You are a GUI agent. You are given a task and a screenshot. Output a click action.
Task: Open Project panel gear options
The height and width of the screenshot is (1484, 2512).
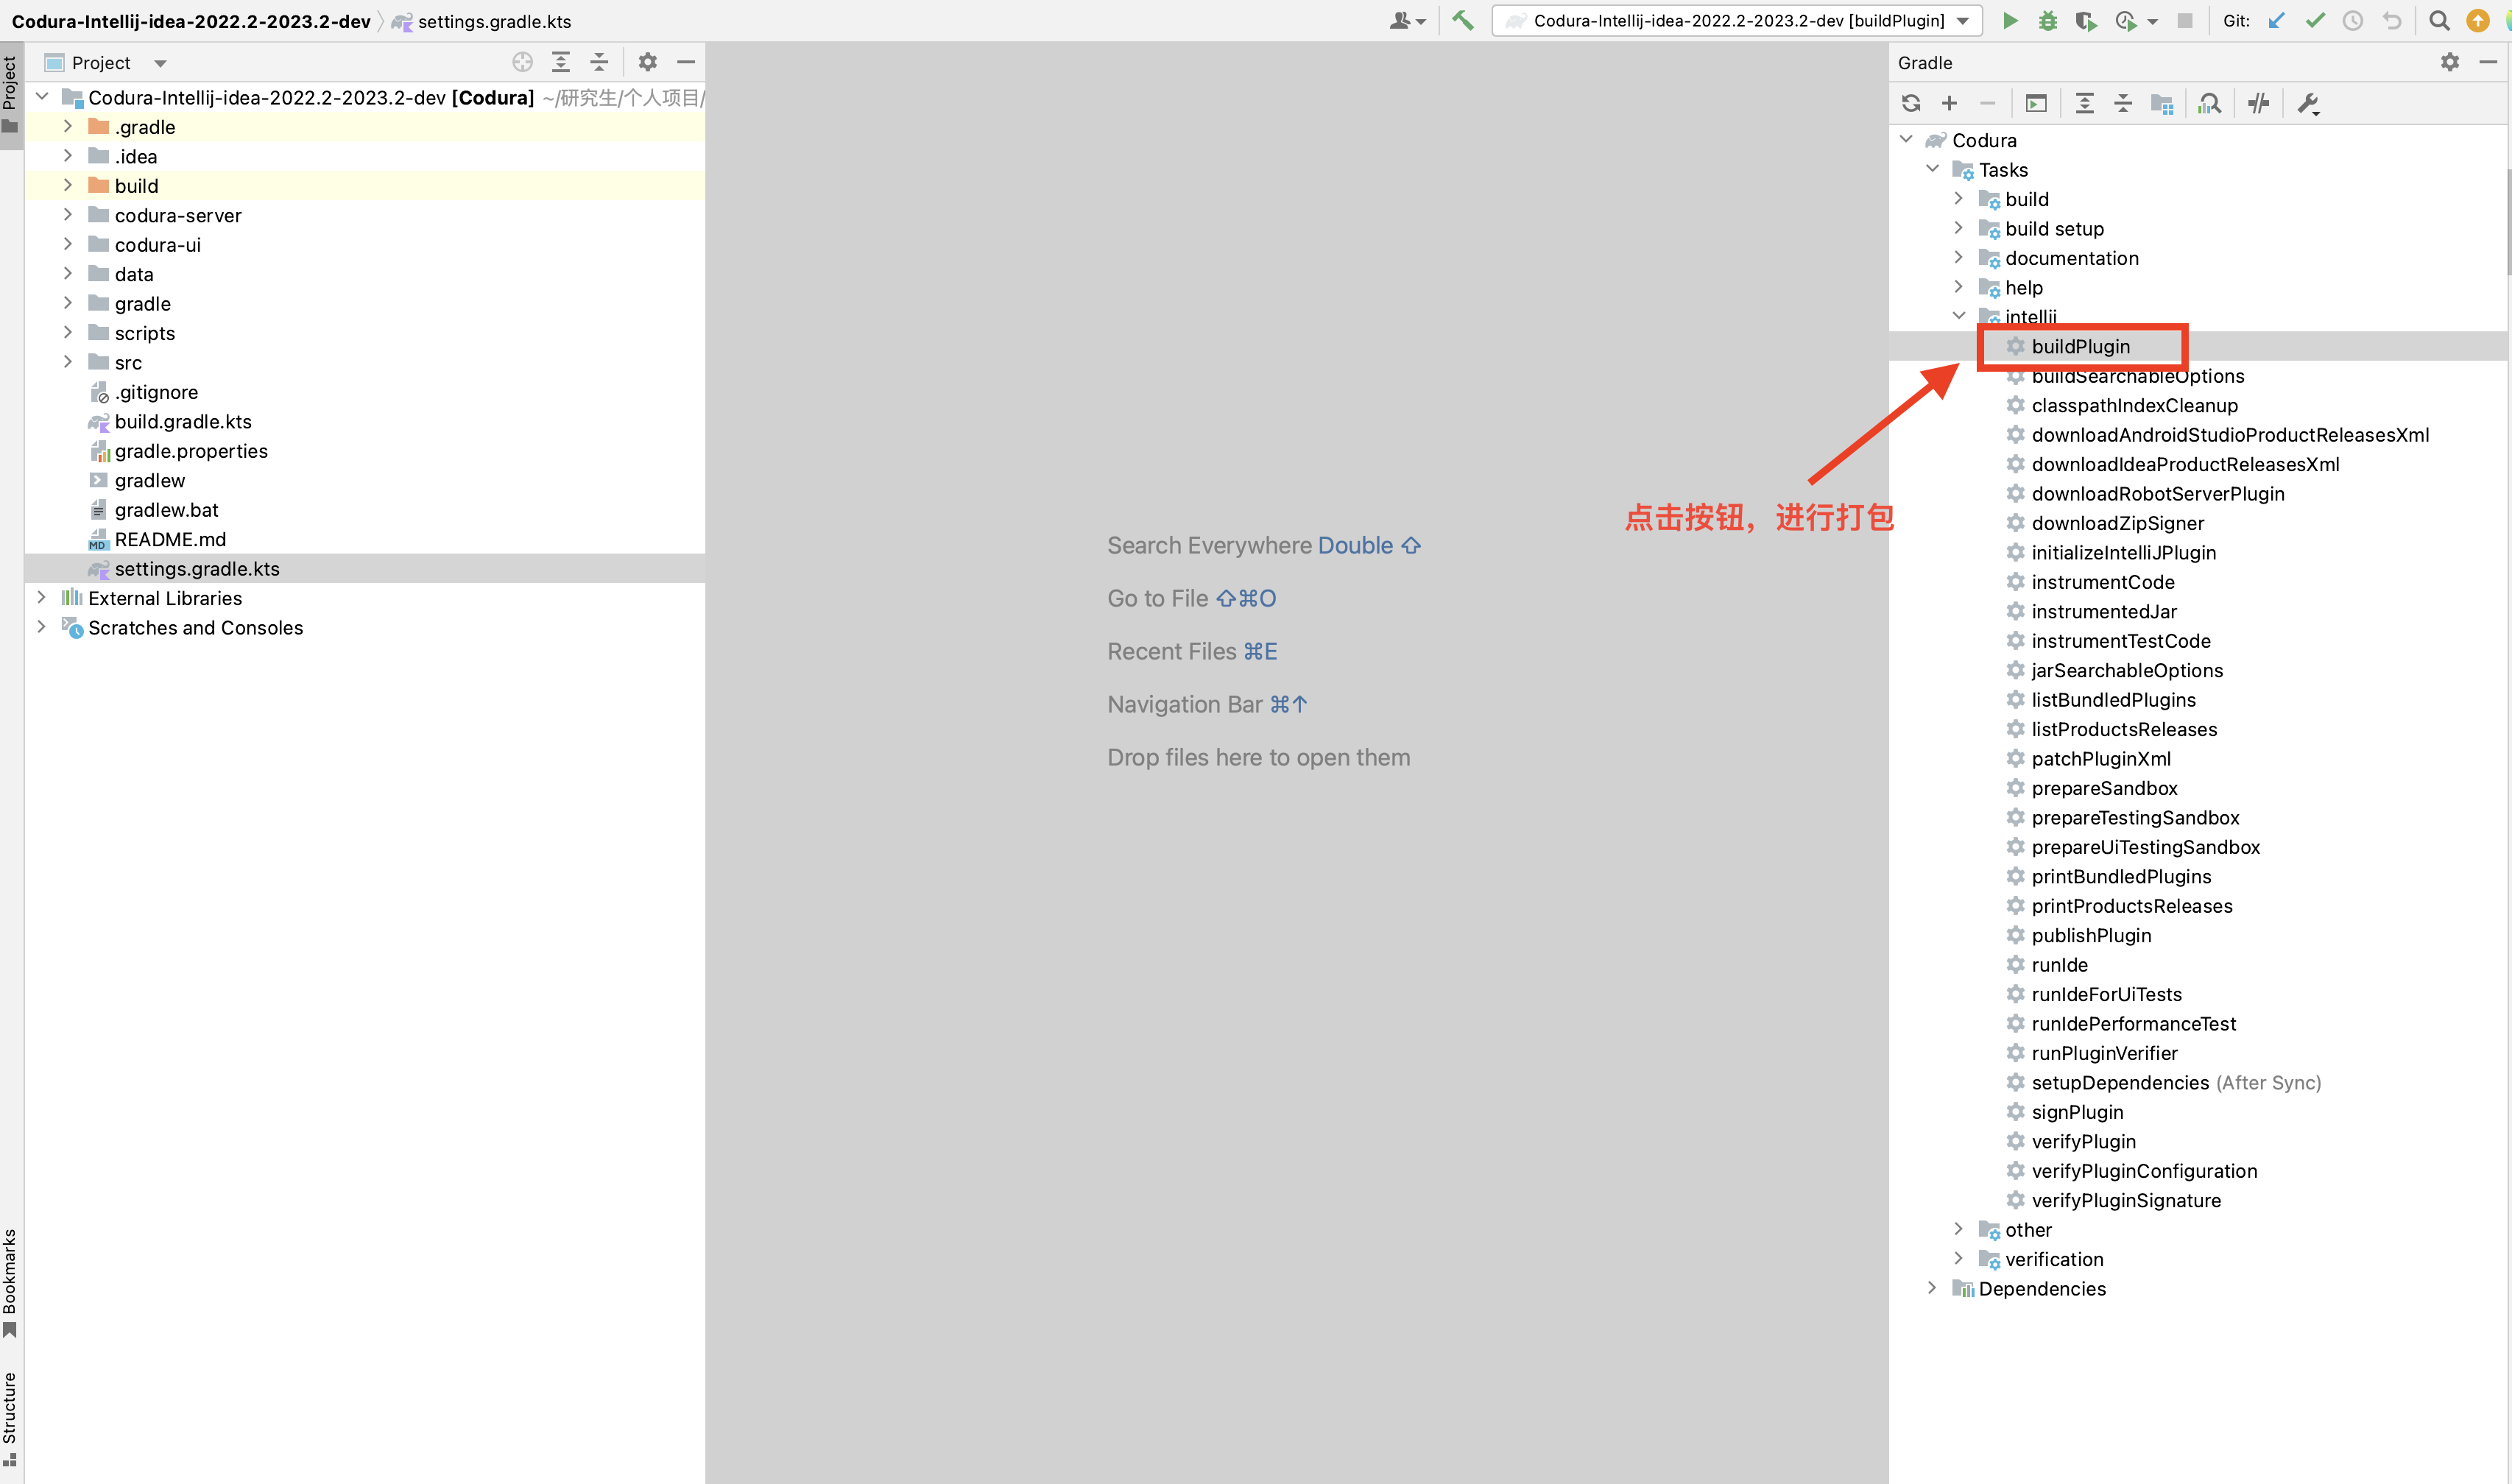click(648, 62)
